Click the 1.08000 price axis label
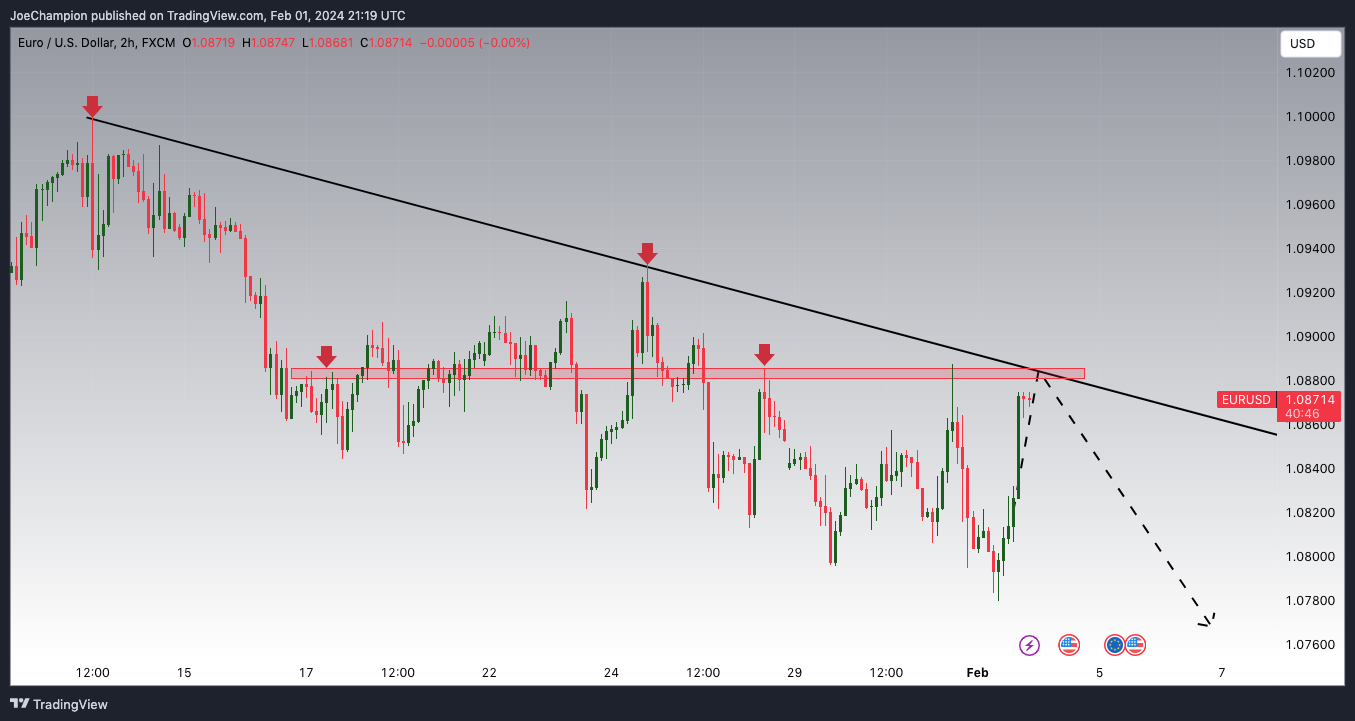1355x721 pixels. (x=1310, y=557)
